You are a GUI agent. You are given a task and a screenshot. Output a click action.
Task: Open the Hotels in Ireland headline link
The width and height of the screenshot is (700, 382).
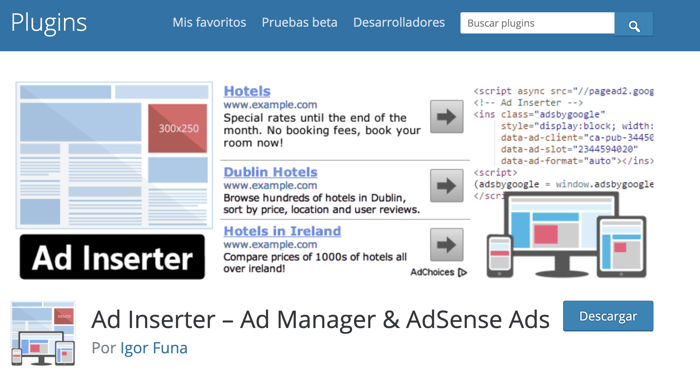[x=282, y=231]
